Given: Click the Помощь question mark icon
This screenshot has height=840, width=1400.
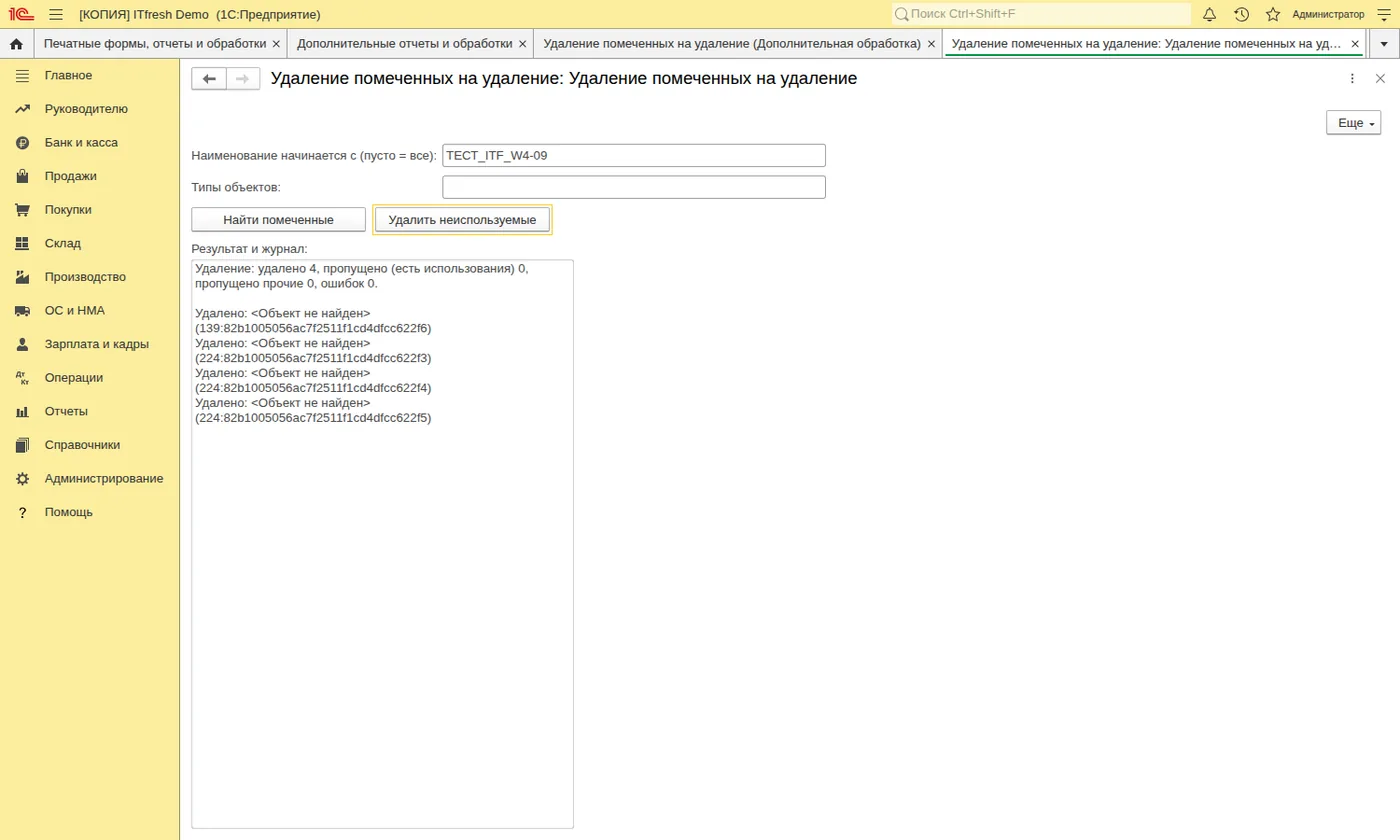Looking at the screenshot, I should point(22,512).
